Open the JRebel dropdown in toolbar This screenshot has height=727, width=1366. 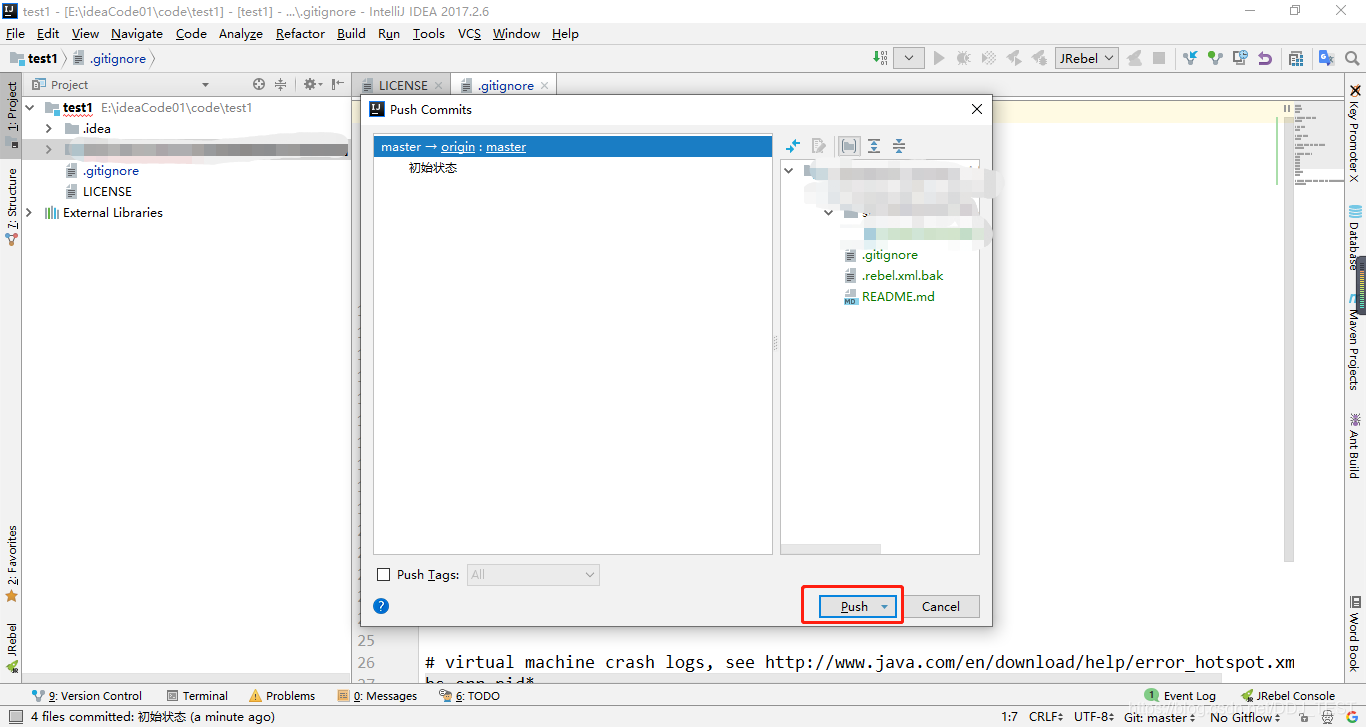tap(1087, 58)
